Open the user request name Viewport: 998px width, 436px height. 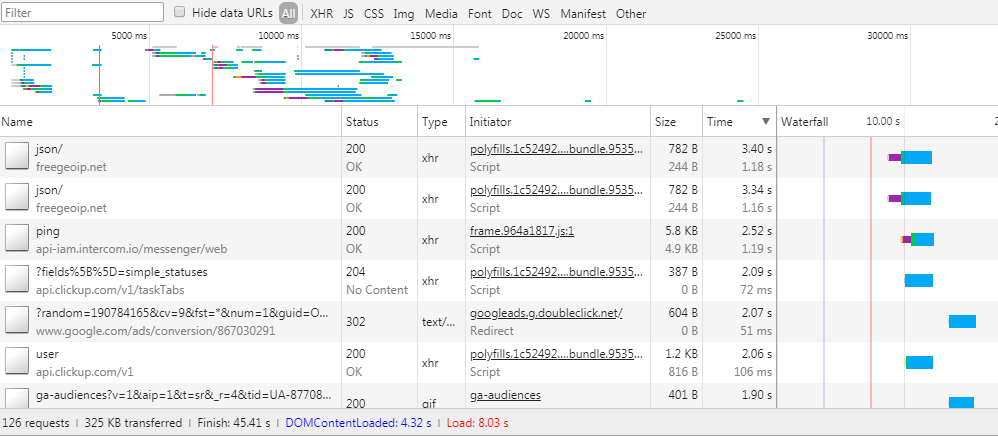[x=47, y=354]
